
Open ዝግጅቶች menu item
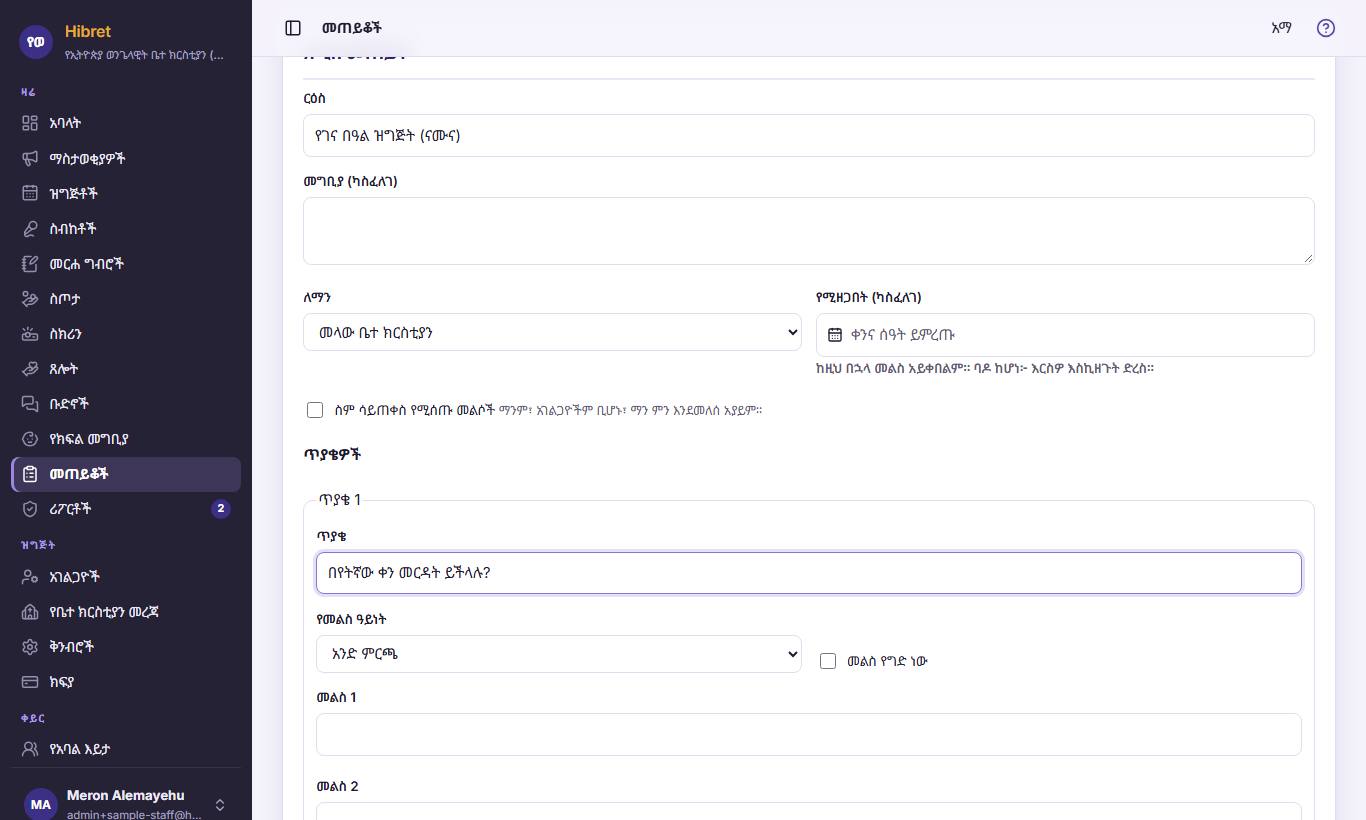coord(126,193)
